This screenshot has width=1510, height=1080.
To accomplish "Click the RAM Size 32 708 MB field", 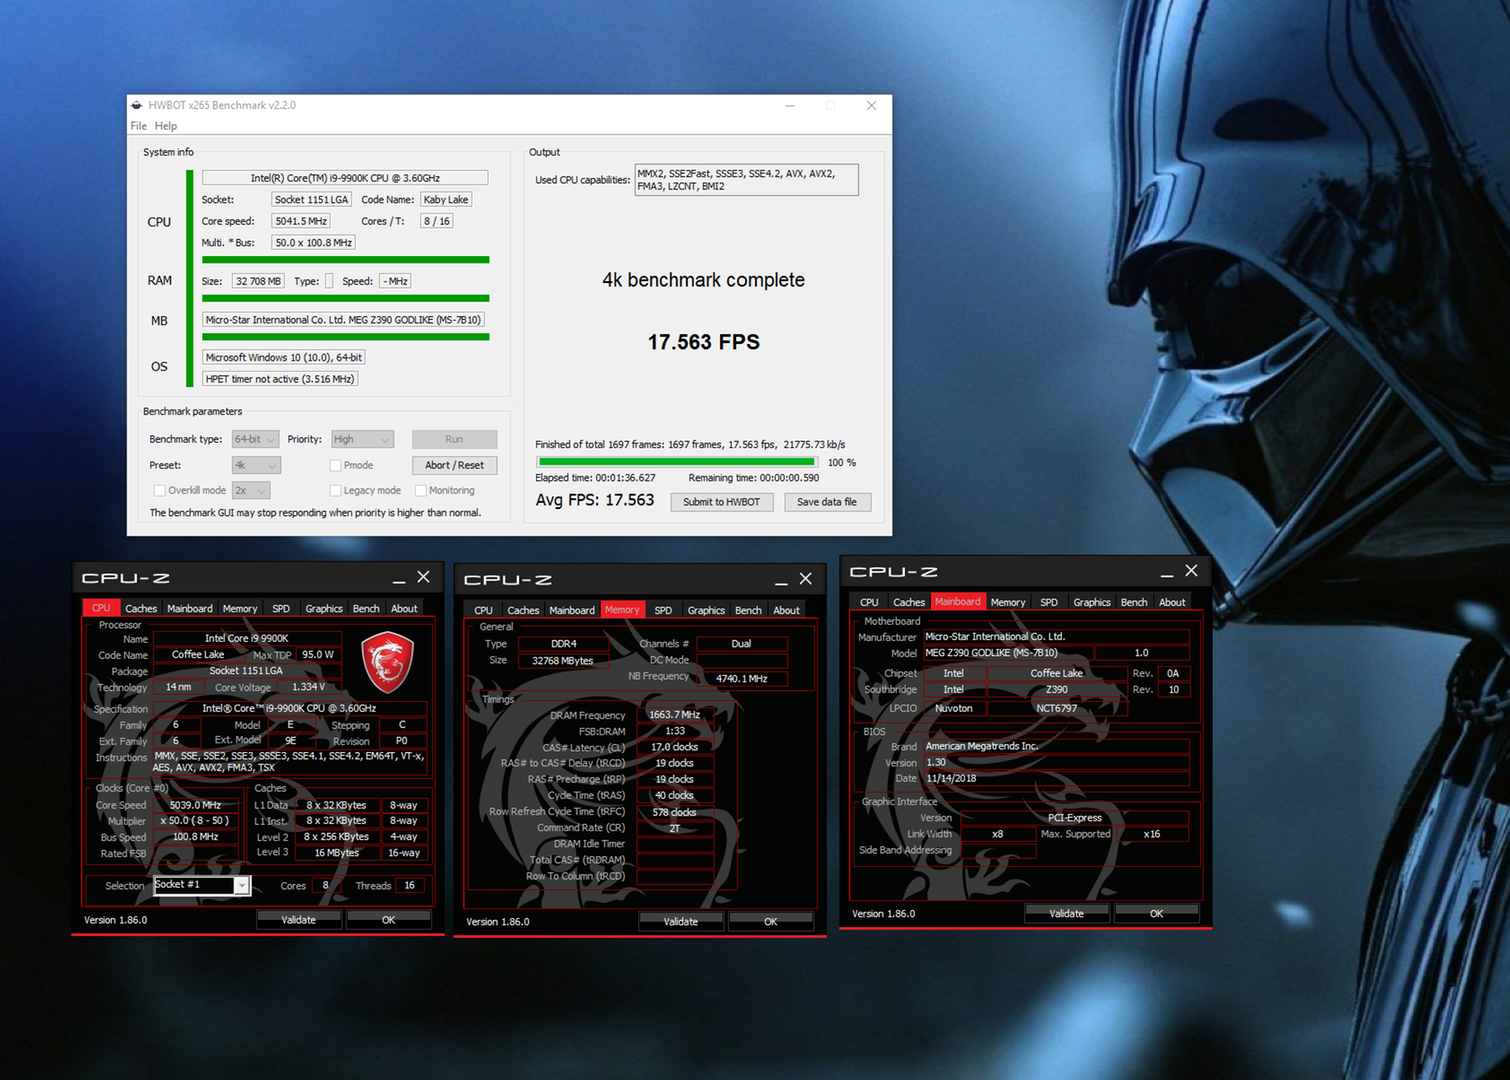I will coord(258,281).
